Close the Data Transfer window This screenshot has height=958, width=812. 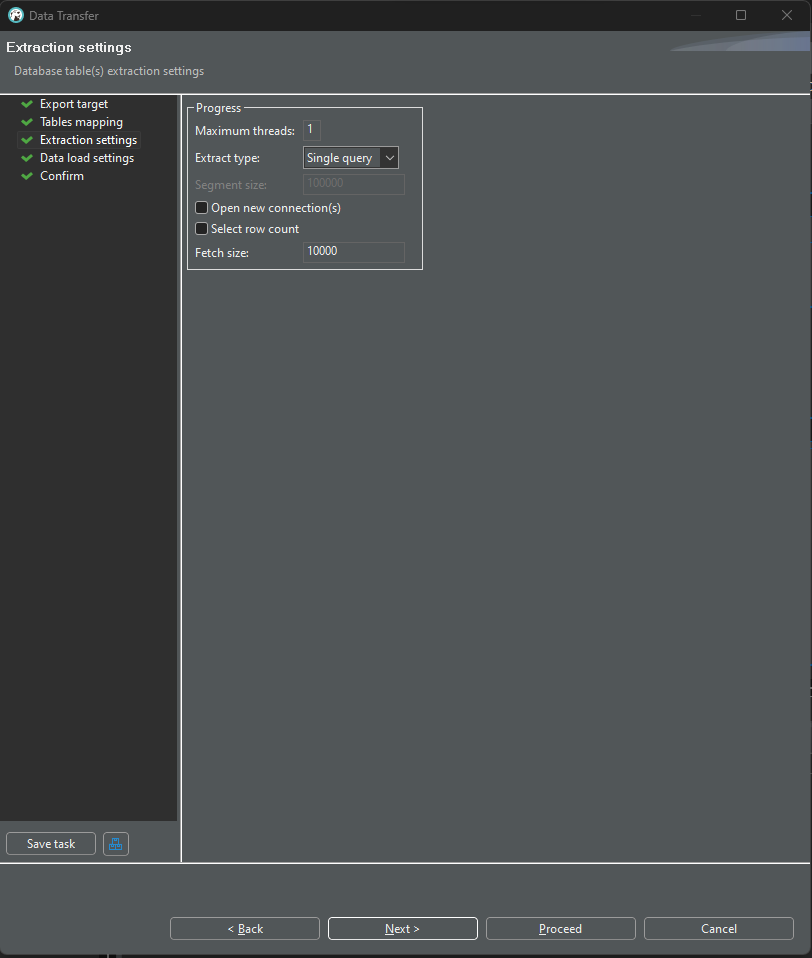point(787,15)
